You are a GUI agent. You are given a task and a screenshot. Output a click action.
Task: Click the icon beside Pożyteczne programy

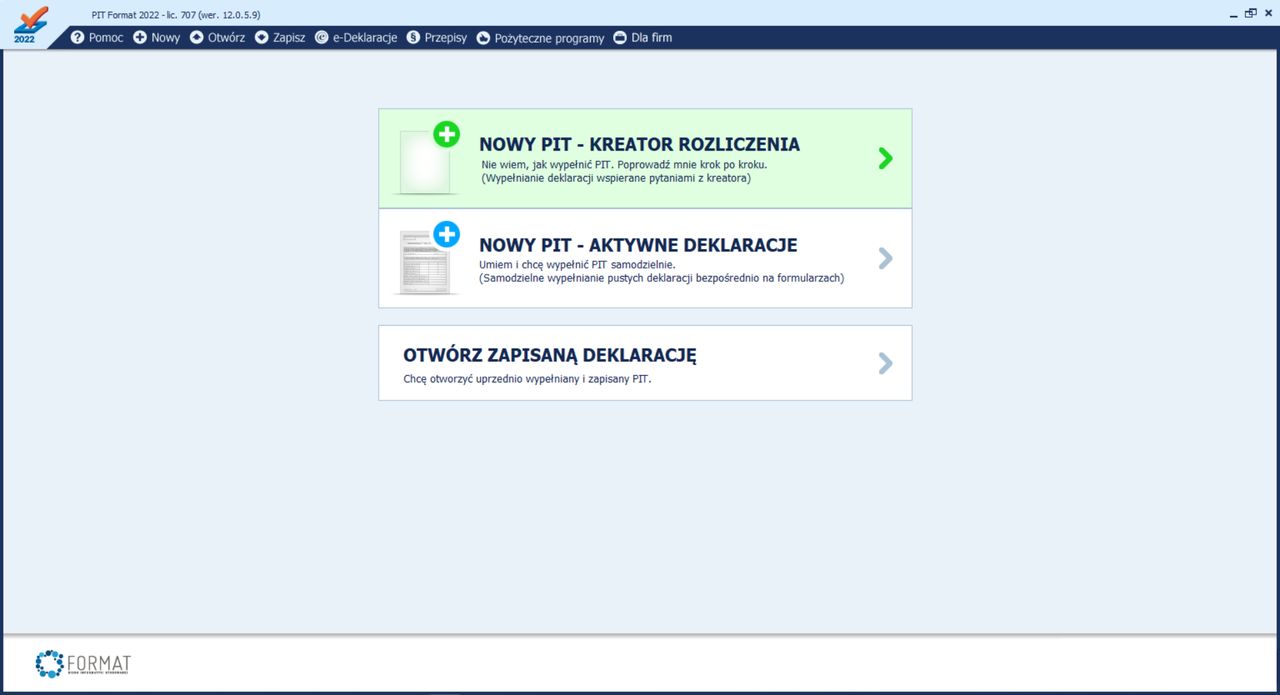(483, 38)
